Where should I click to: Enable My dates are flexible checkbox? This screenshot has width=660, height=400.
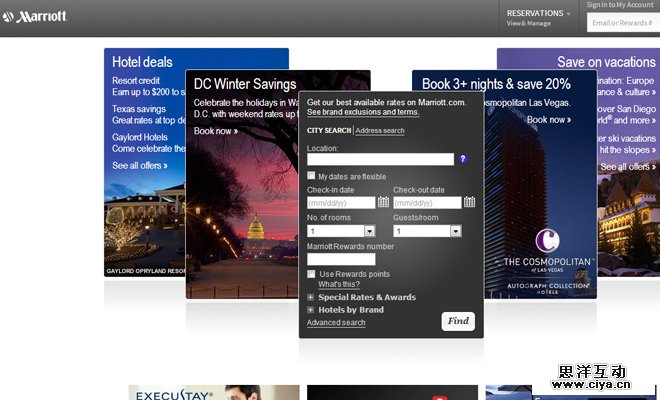[312, 175]
